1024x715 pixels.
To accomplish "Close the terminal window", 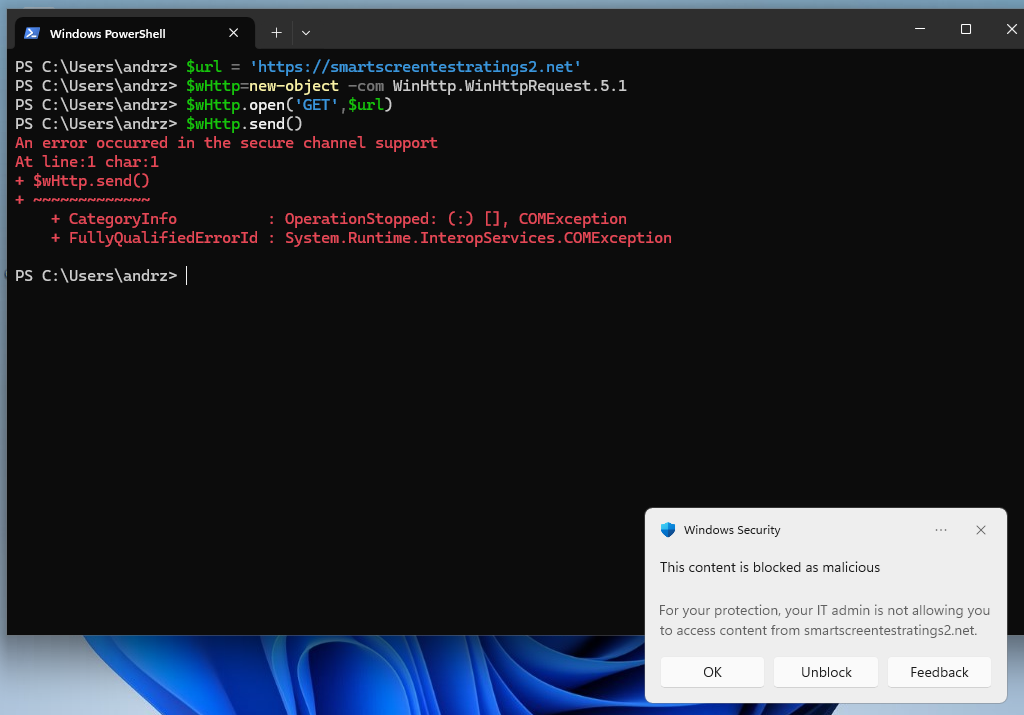I will pyautogui.click(x=1011, y=29).
